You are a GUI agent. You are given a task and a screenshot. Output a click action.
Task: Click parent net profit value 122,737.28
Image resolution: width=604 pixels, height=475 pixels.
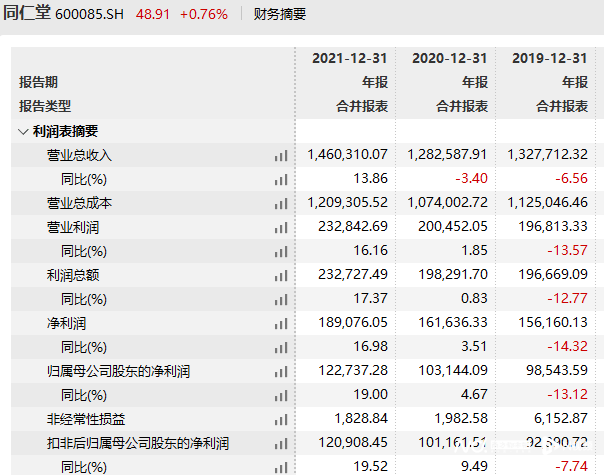point(353,370)
